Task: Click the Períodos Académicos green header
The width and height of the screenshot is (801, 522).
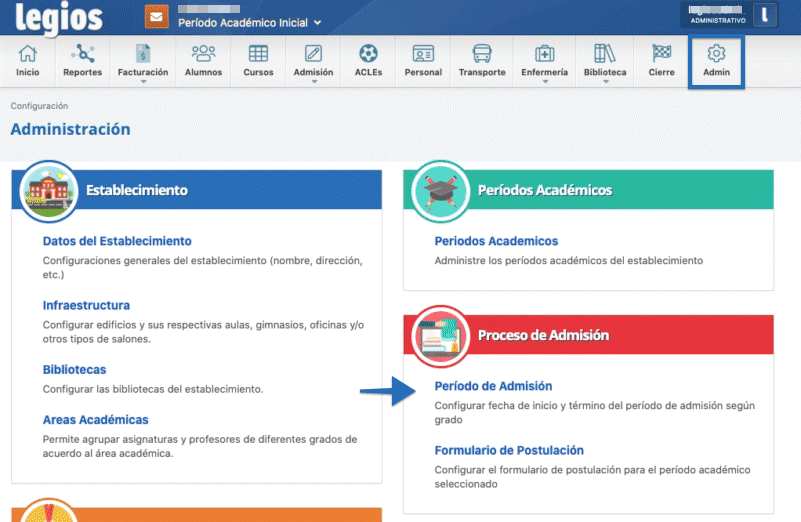Action: tap(588, 190)
